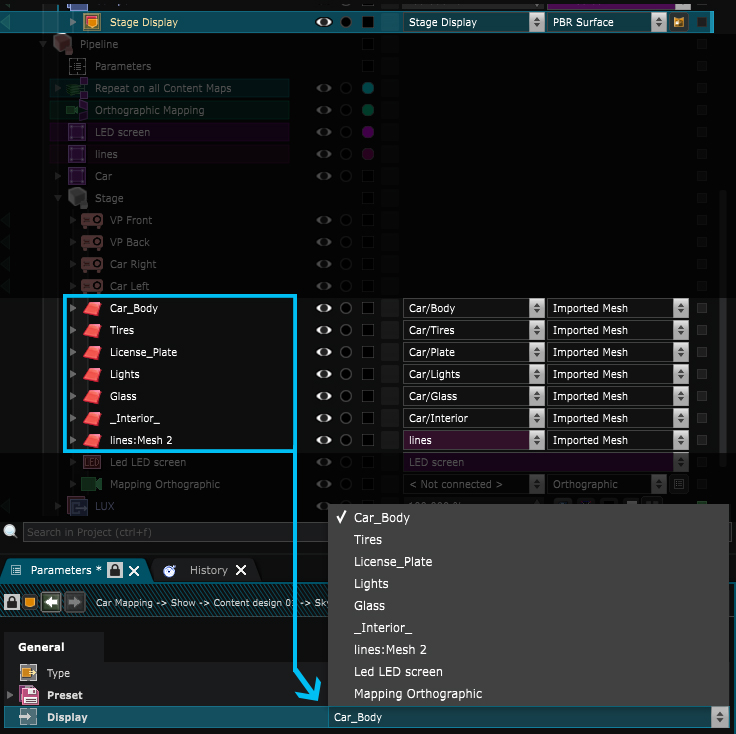Check the far-right box in _Interior_ row
This screenshot has width=736, height=734.
(702, 418)
